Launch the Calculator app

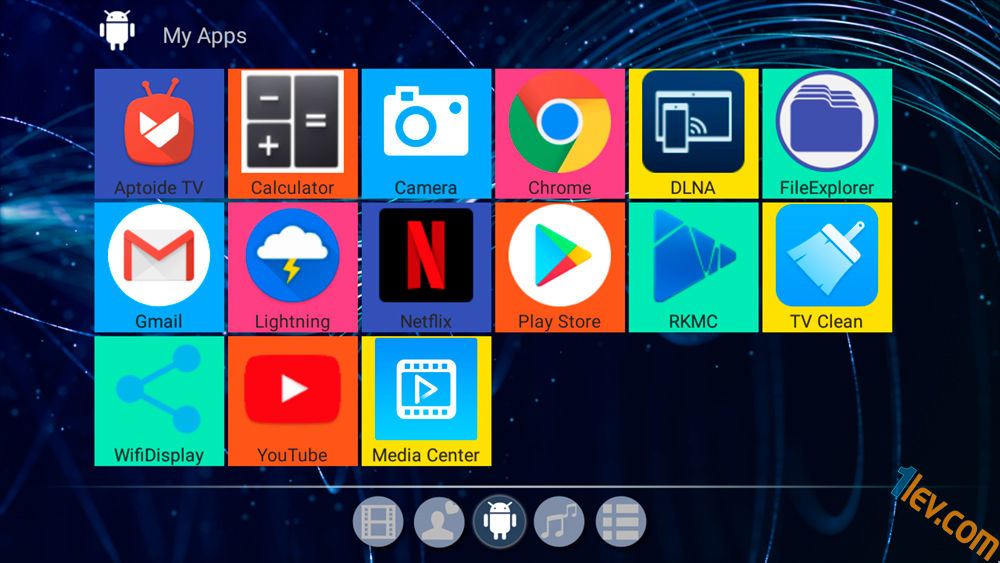point(293,134)
